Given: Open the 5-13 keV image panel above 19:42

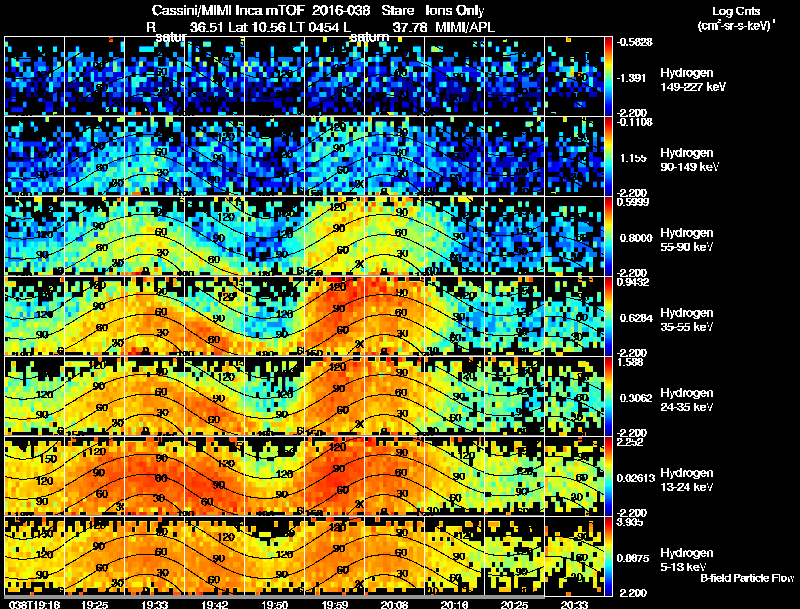Looking at the screenshot, I should [215, 556].
